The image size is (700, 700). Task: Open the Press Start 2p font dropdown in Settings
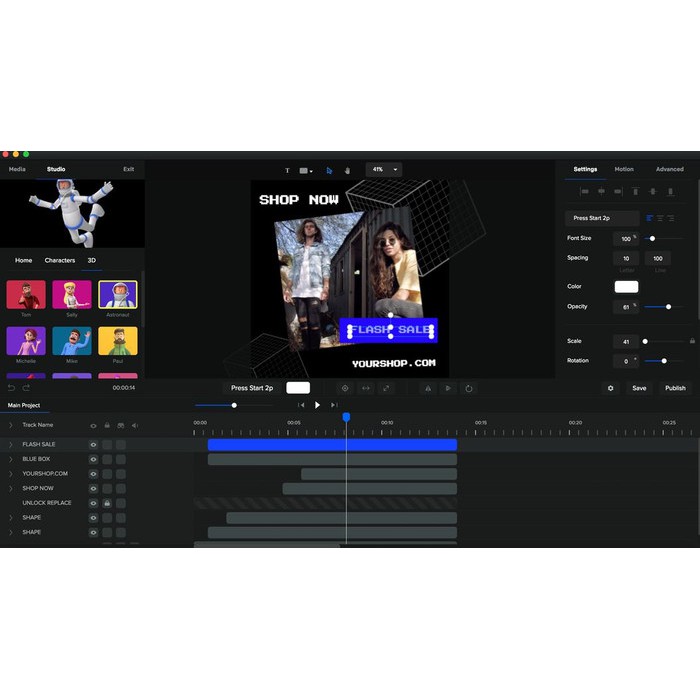602,218
